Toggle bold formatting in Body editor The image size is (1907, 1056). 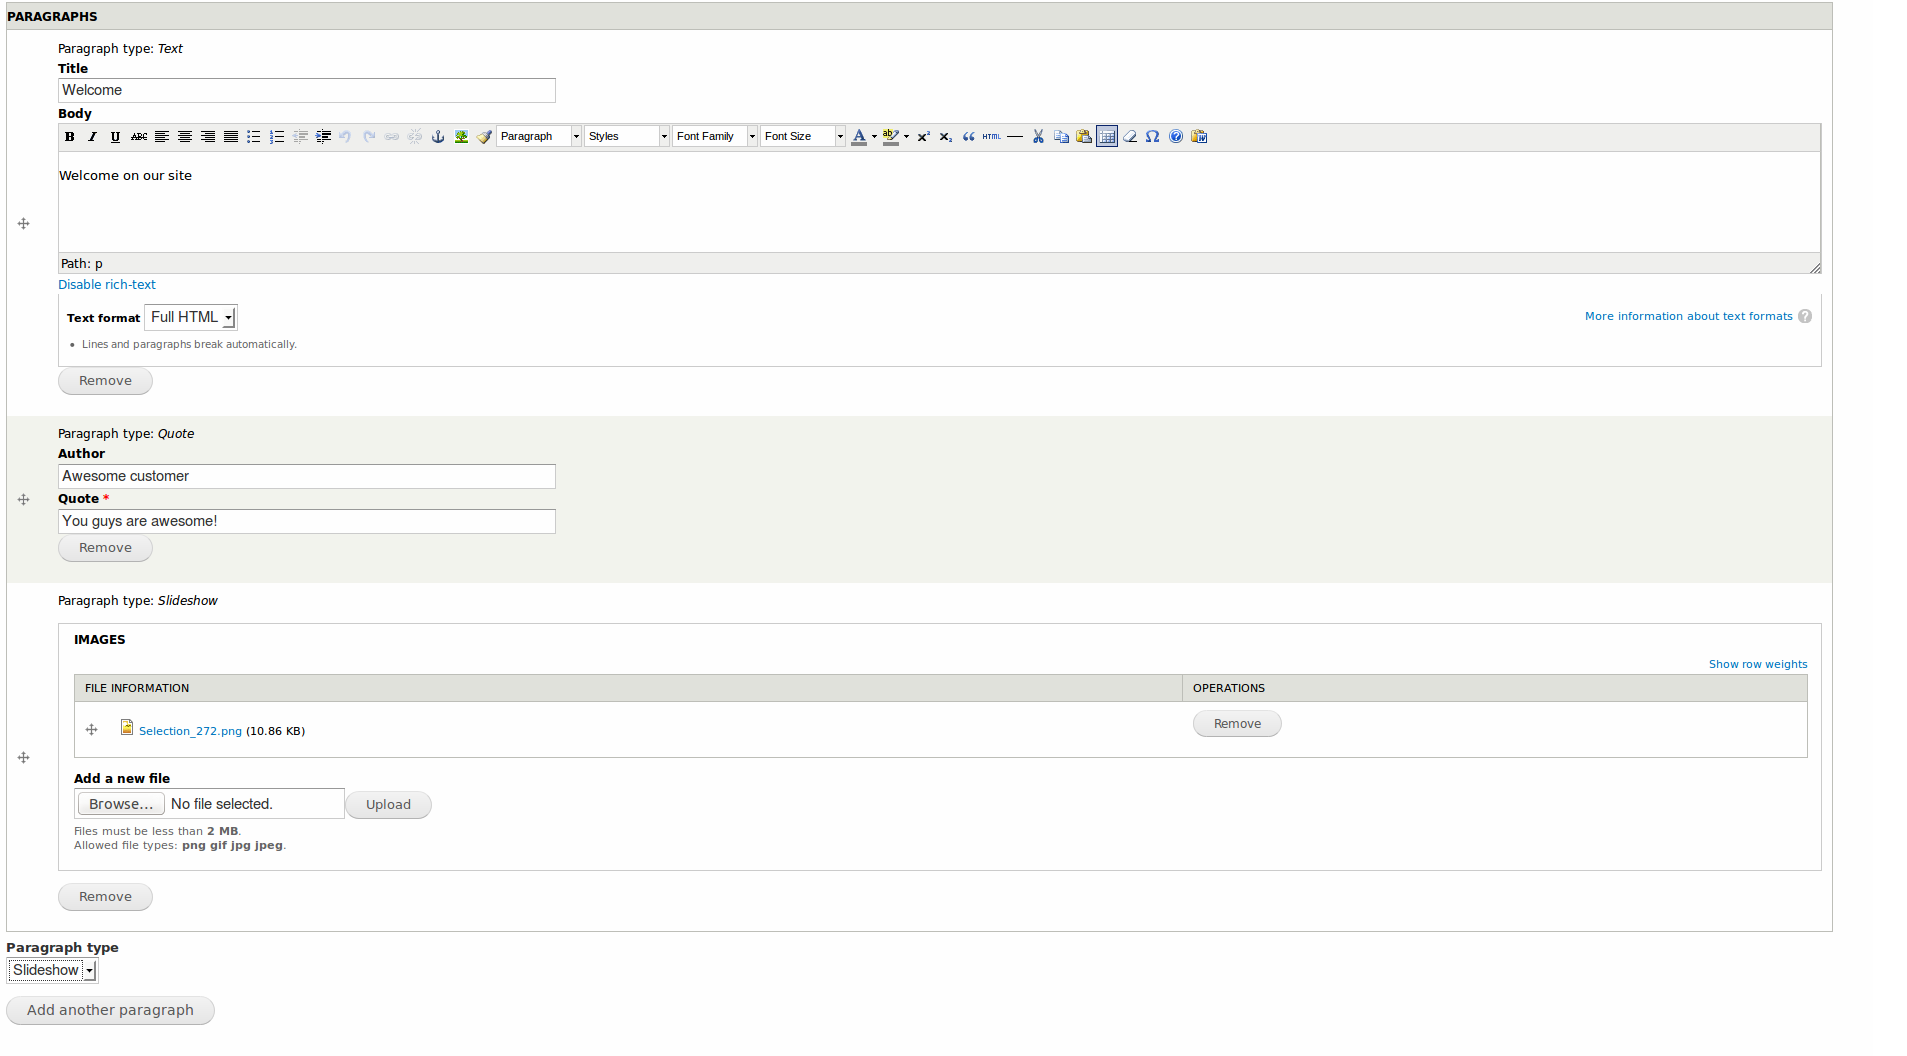point(70,137)
